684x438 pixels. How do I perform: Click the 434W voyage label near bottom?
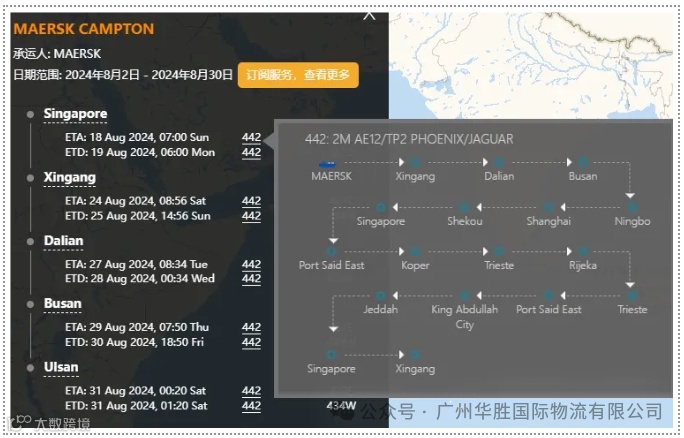(342, 406)
